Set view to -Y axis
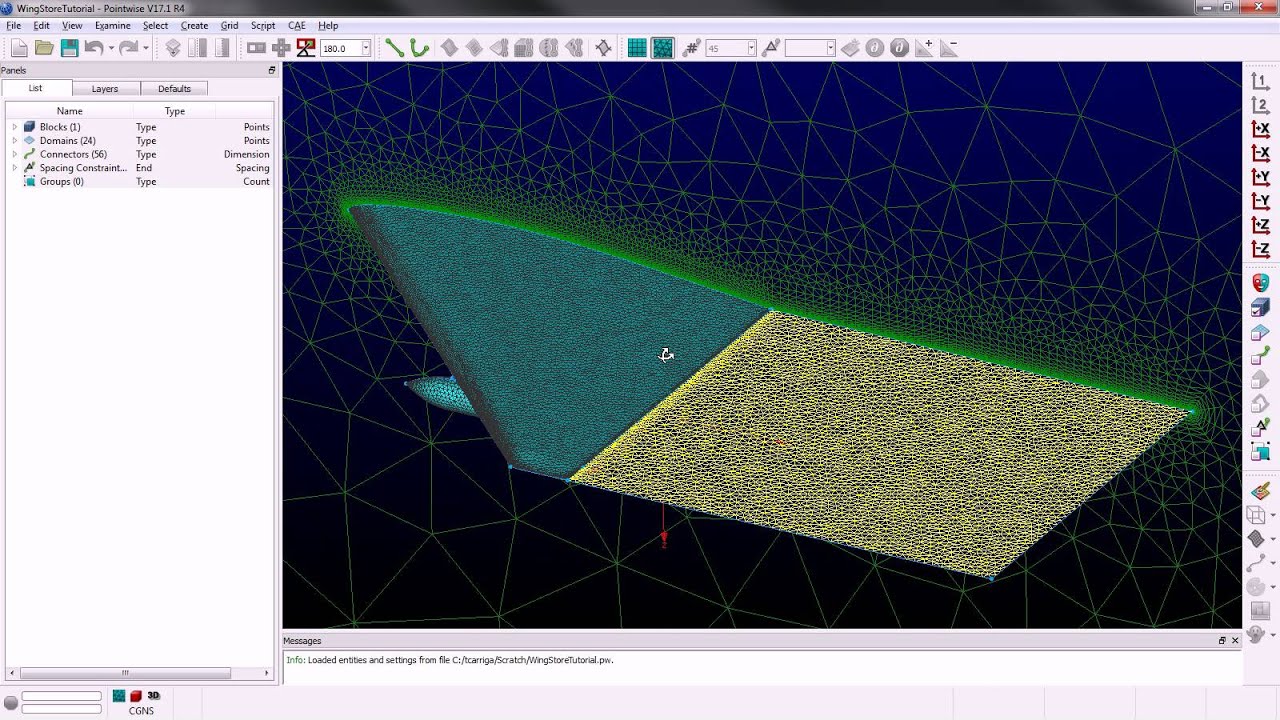The width and height of the screenshot is (1280, 720). tap(1260, 201)
